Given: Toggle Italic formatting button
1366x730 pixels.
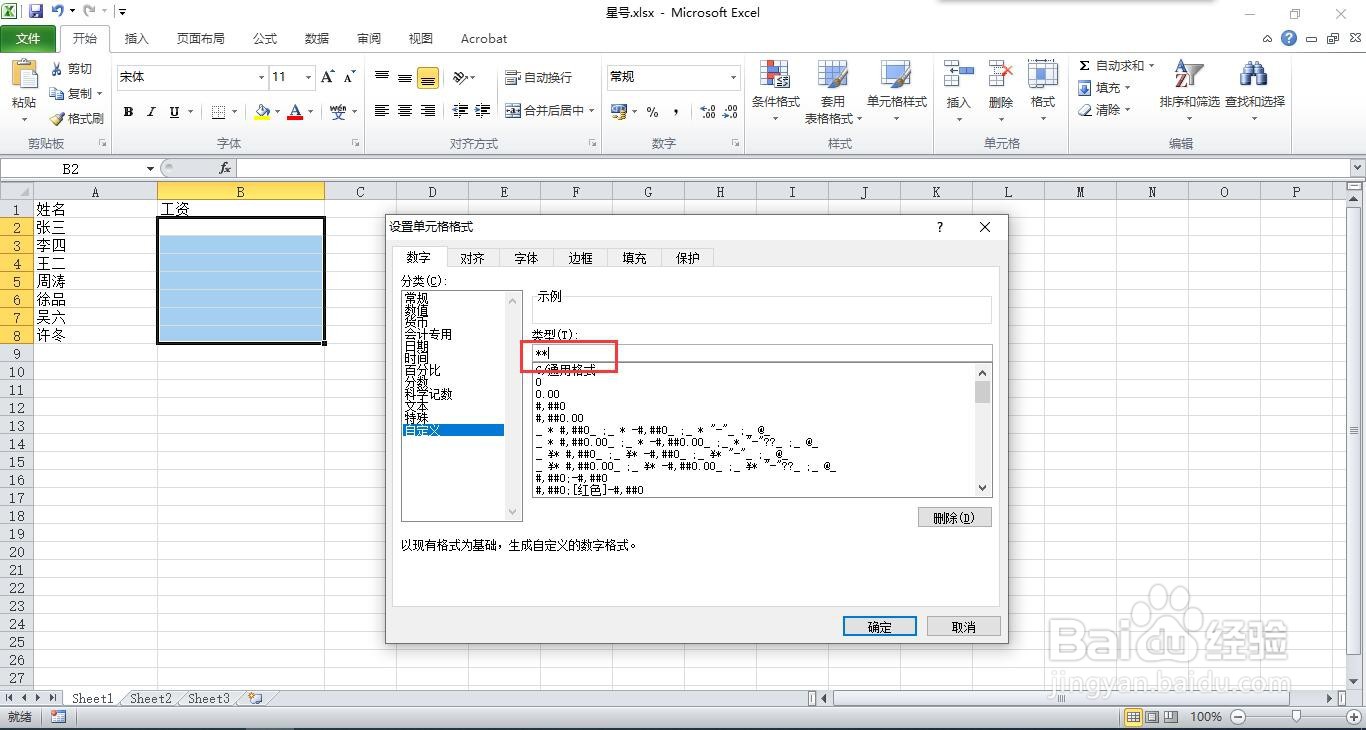Looking at the screenshot, I should 151,112.
